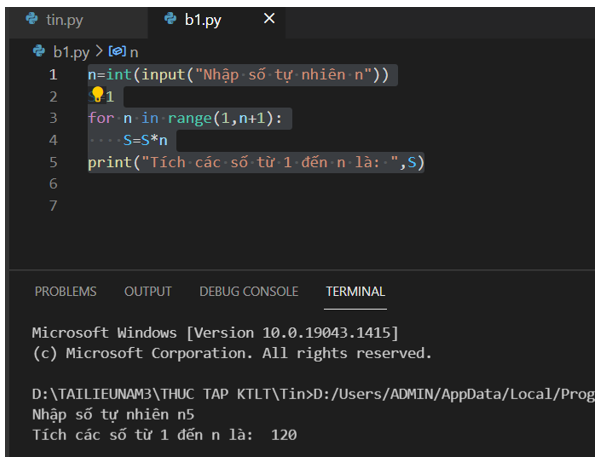This screenshot has height=465, width=603.
Task: Switch to the DEBUG CONSOLE tab
Action: tap(248, 291)
